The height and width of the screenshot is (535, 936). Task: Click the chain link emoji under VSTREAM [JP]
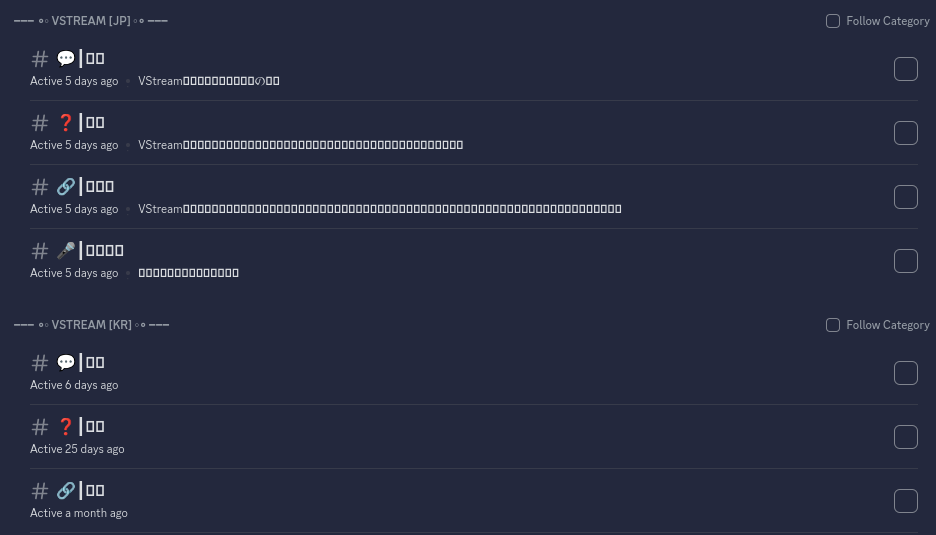click(66, 187)
